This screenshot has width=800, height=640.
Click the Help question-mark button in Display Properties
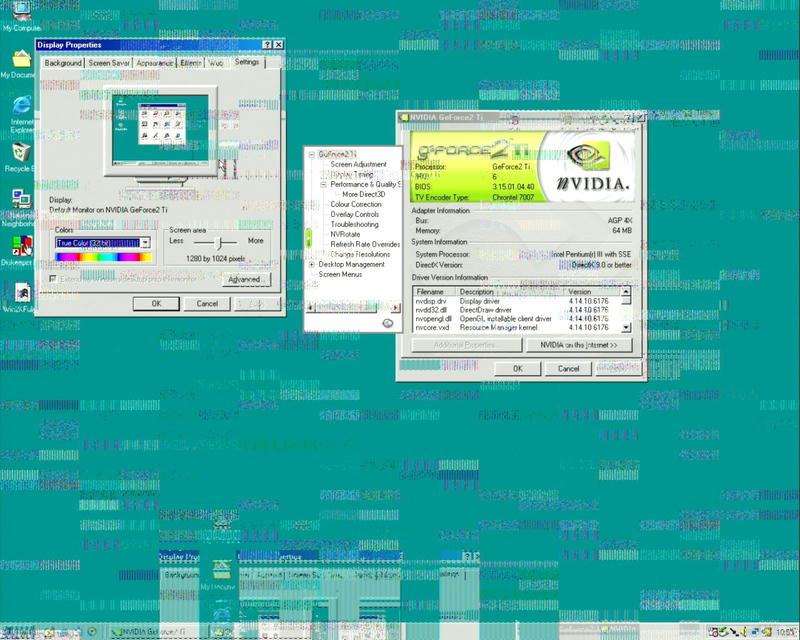coord(267,45)
